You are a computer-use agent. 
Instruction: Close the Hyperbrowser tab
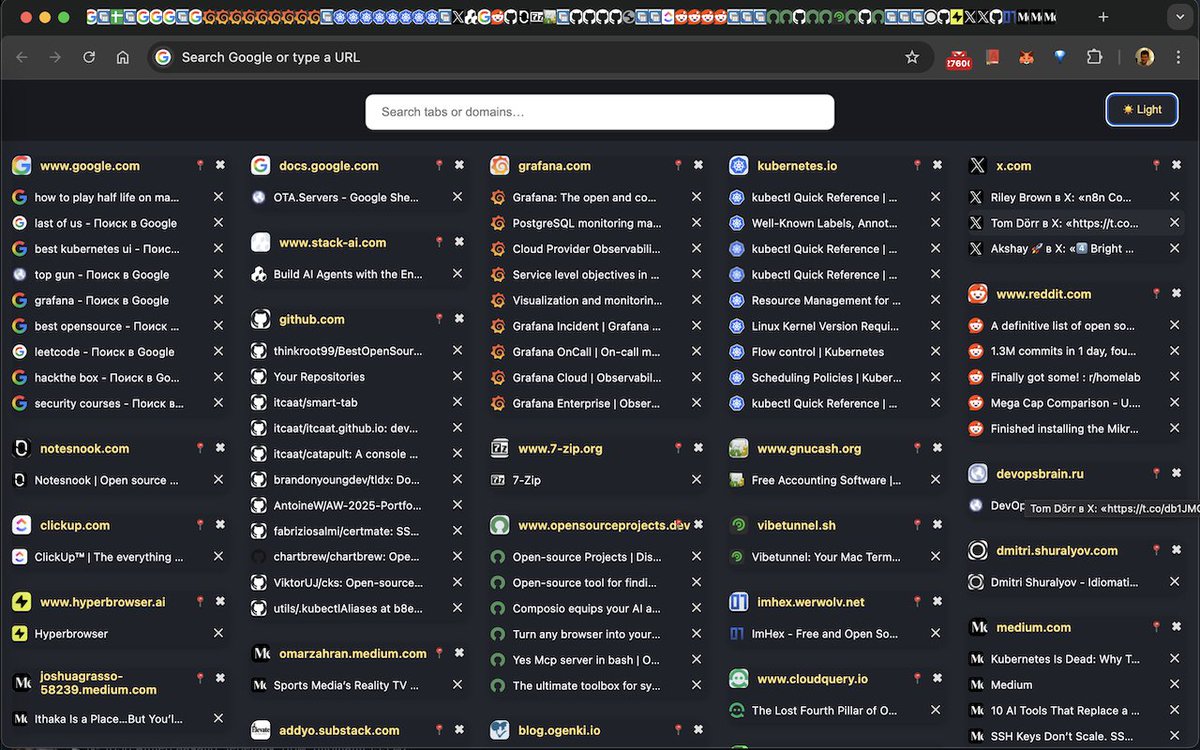pyautogui.click(x=218, y=633)
